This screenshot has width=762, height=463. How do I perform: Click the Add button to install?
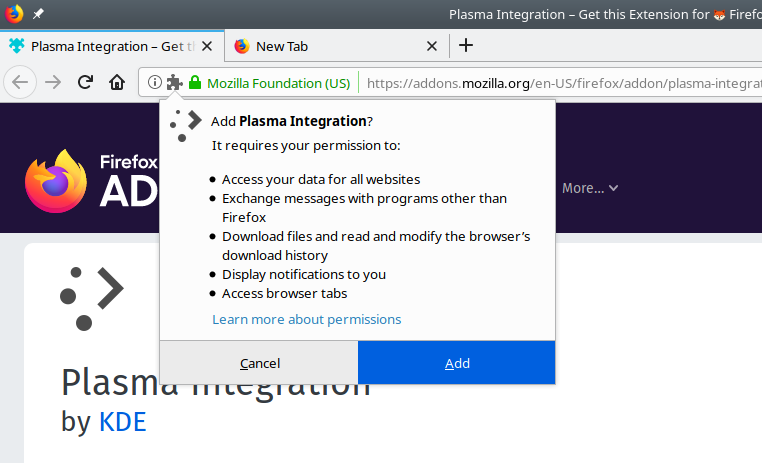pos(457,363)
